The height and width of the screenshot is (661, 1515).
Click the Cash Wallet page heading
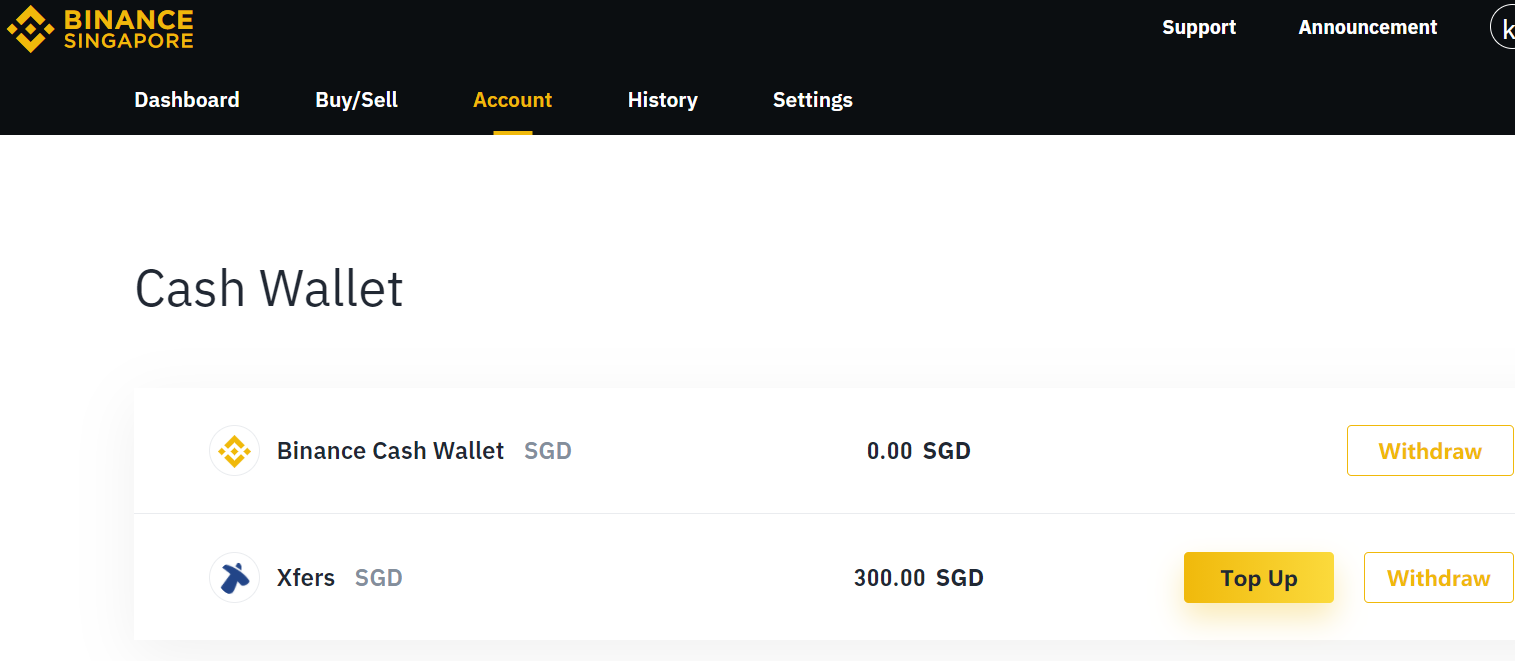coord(269,289)
